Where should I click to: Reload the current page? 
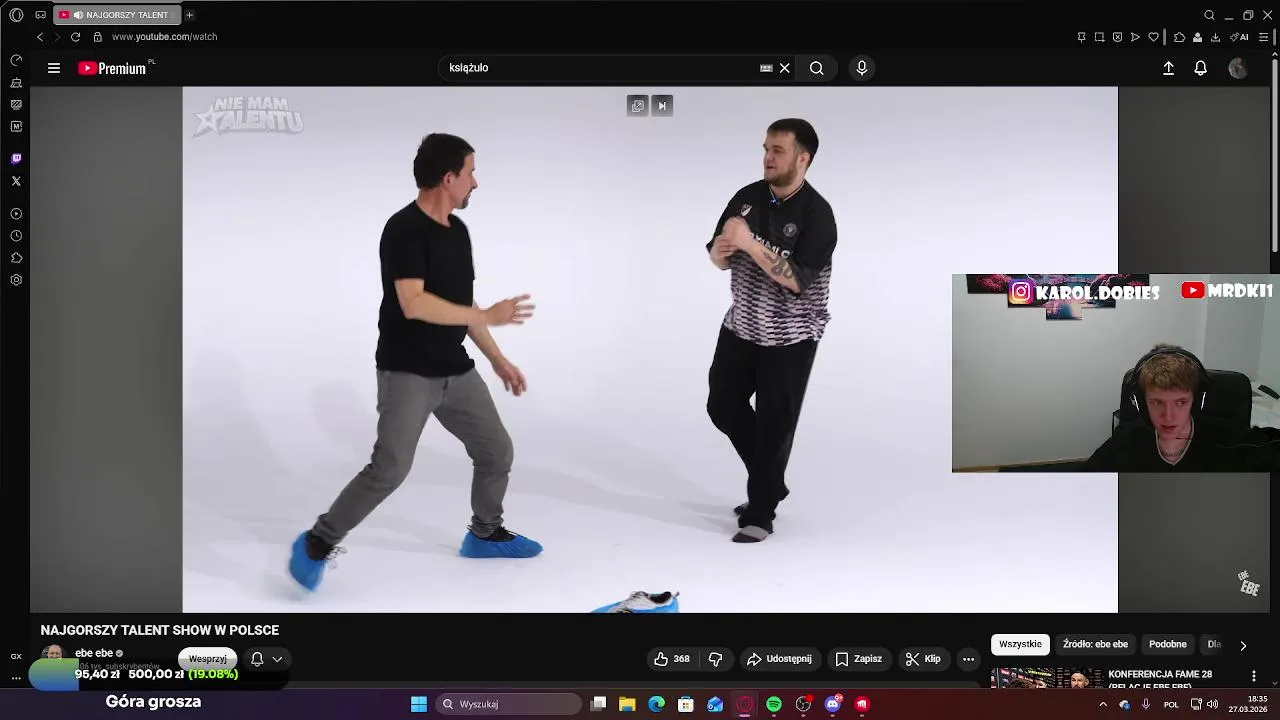coord(75,37)
